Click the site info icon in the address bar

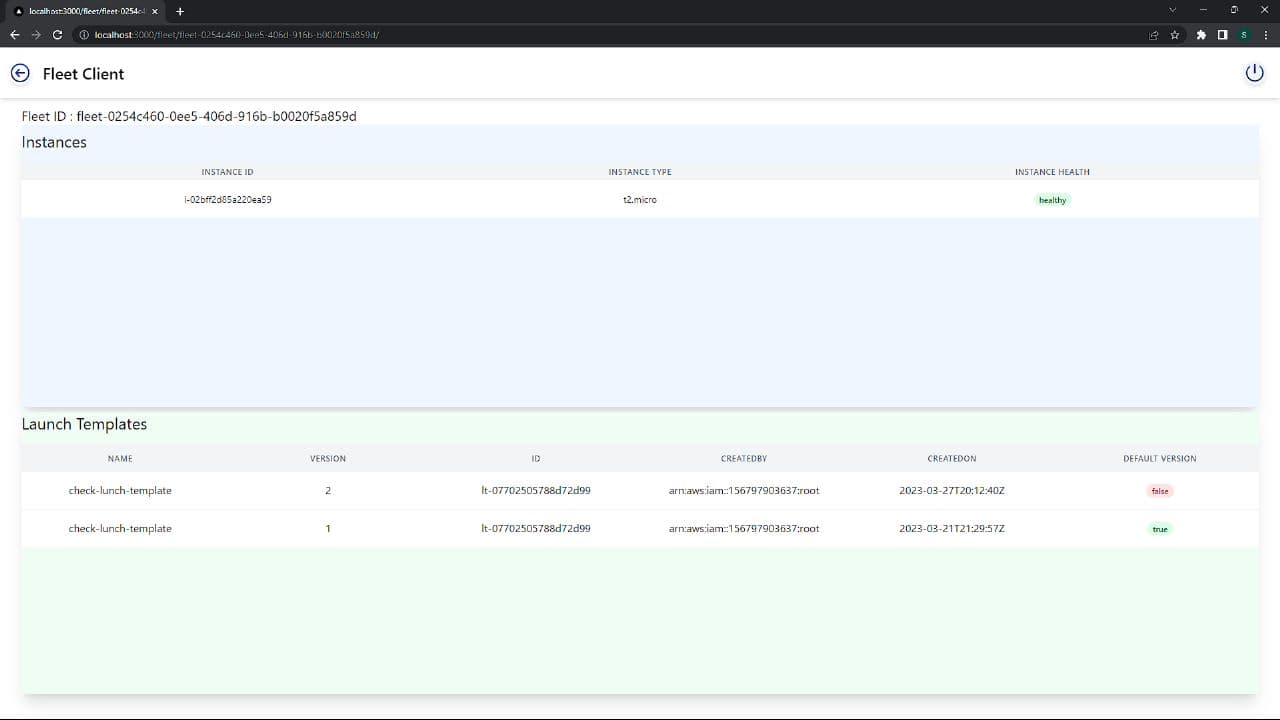pyautogui.click(x=86, y=34)
